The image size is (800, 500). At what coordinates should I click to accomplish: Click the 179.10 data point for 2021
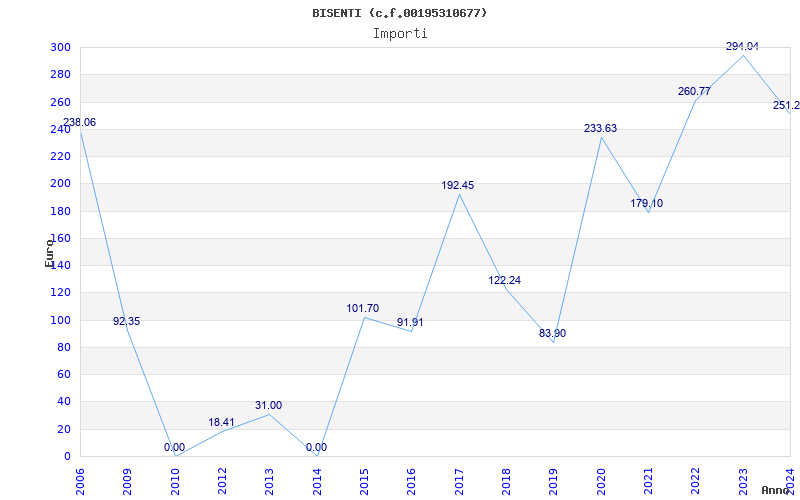coord(647,204)
